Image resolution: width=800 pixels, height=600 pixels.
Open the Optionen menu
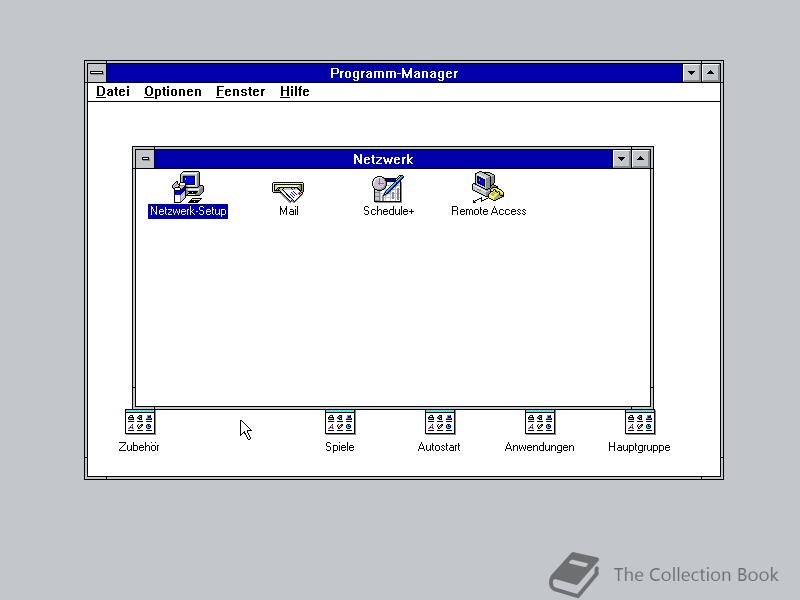pos(172,91)
